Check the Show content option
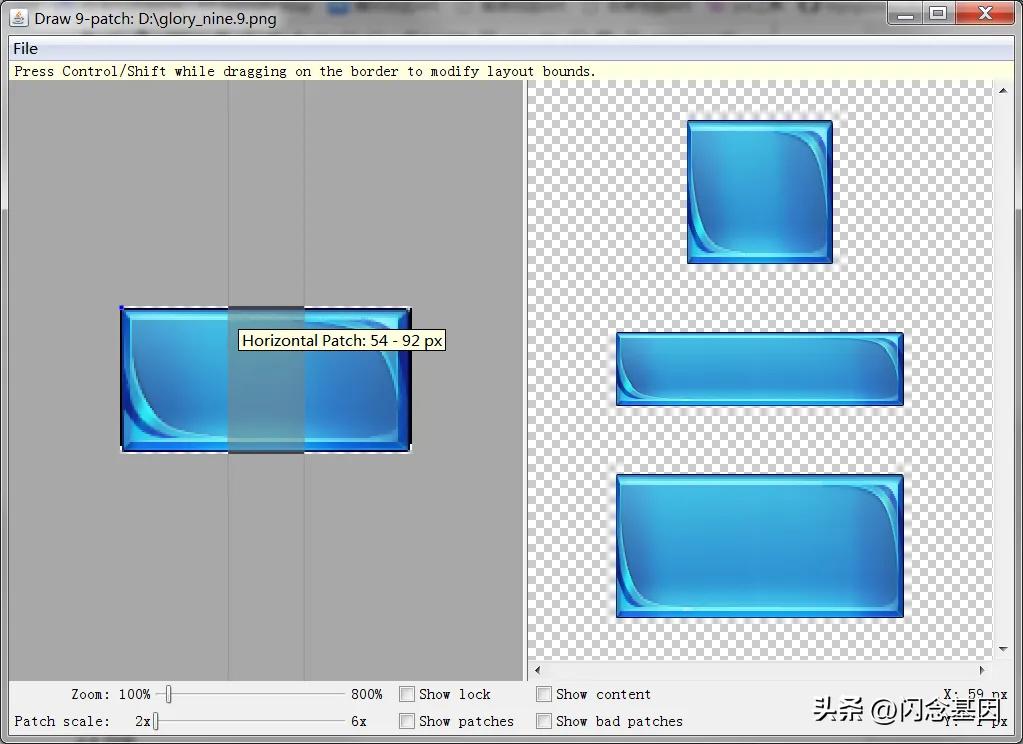 544,694
